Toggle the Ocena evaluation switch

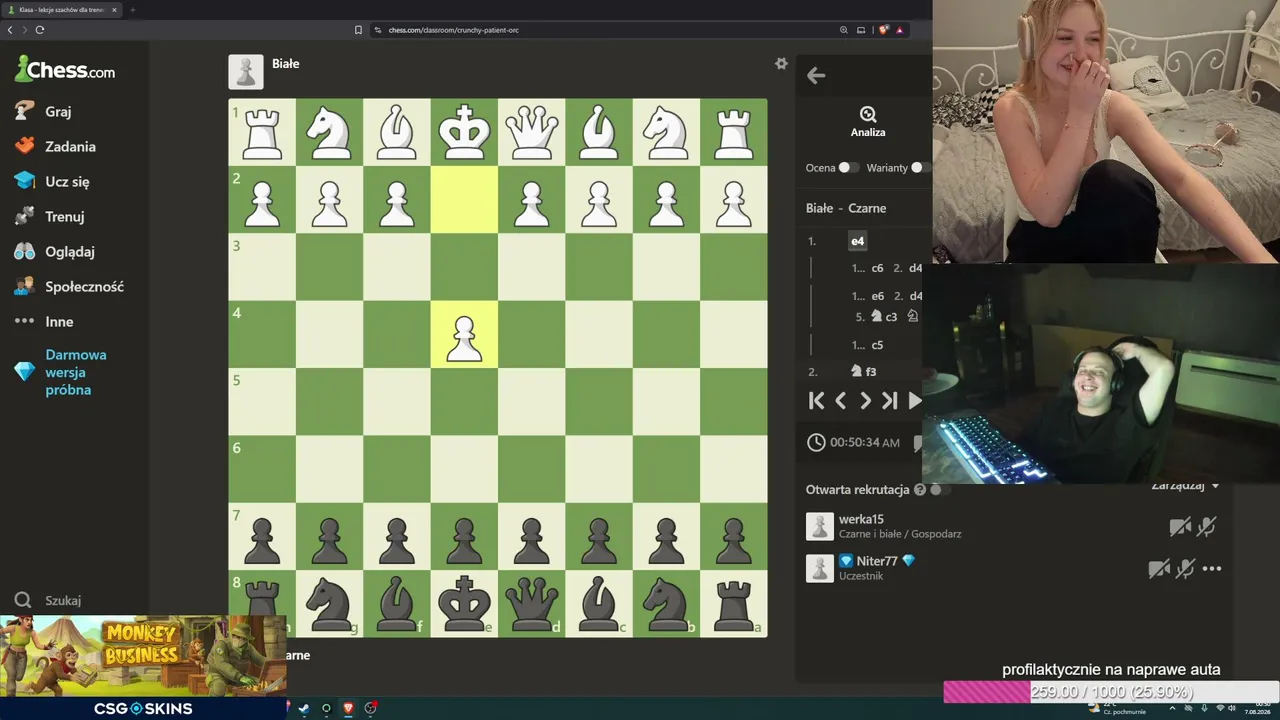click(848, 168)
